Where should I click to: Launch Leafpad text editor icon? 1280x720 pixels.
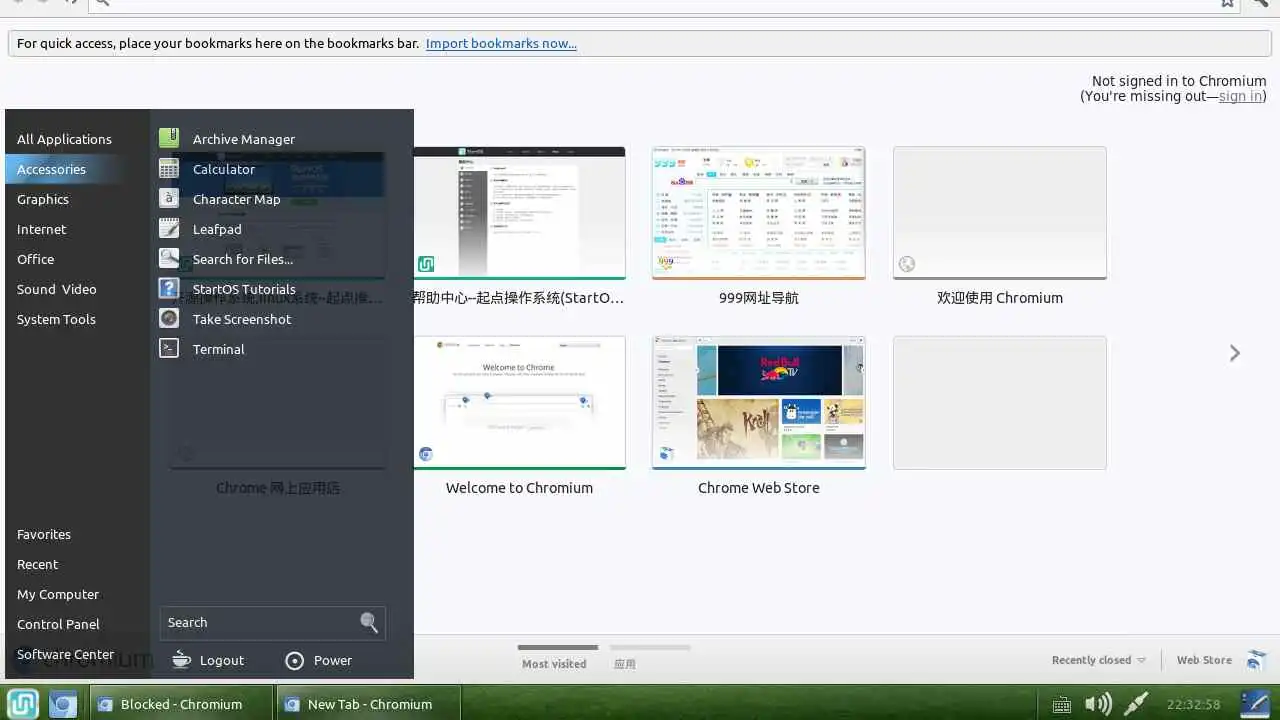169,228
